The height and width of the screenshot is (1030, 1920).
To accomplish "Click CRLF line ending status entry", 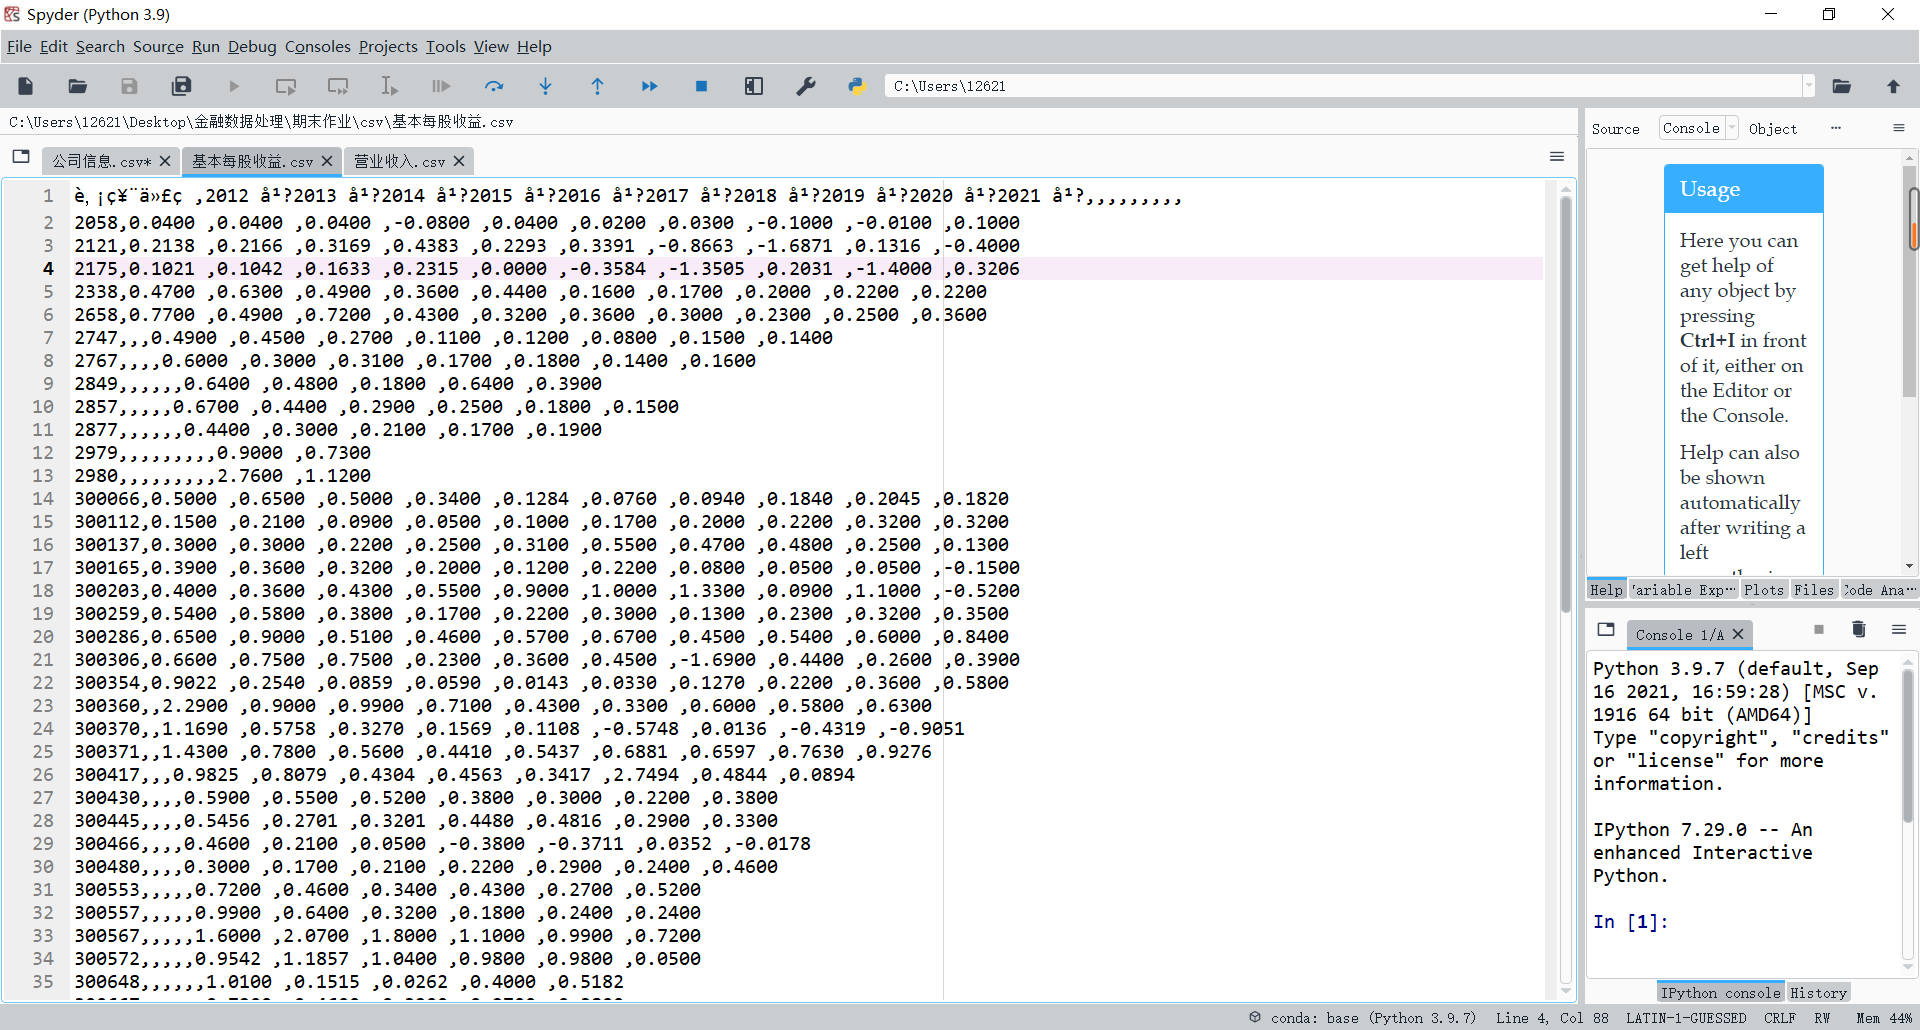I will click(x=1779, y=1018).
